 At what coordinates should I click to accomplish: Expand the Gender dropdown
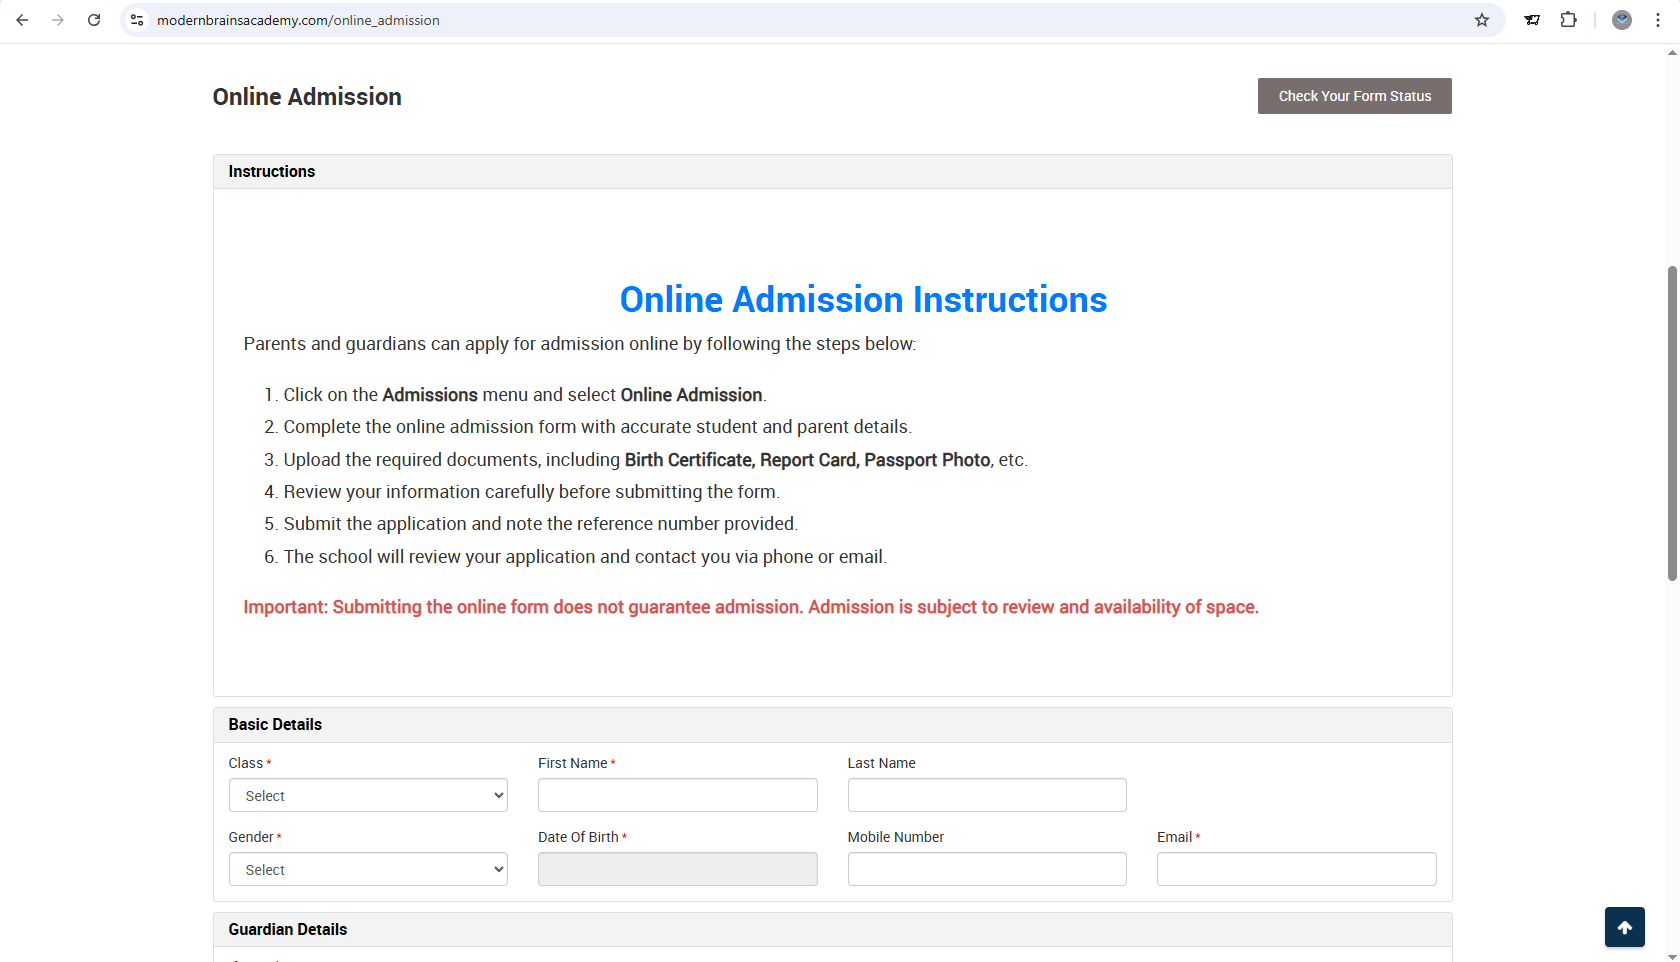[368, 870]
